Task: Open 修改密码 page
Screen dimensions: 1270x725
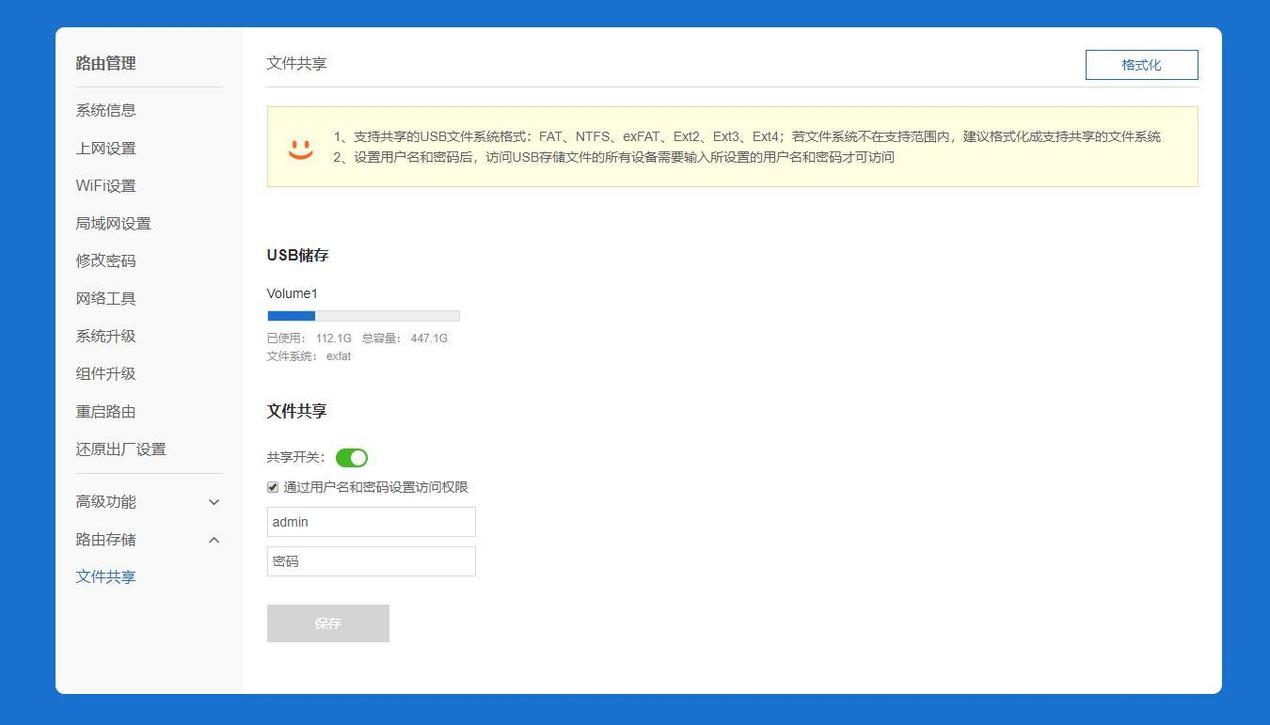Action: pyautogui.click(x=105, y=260)
